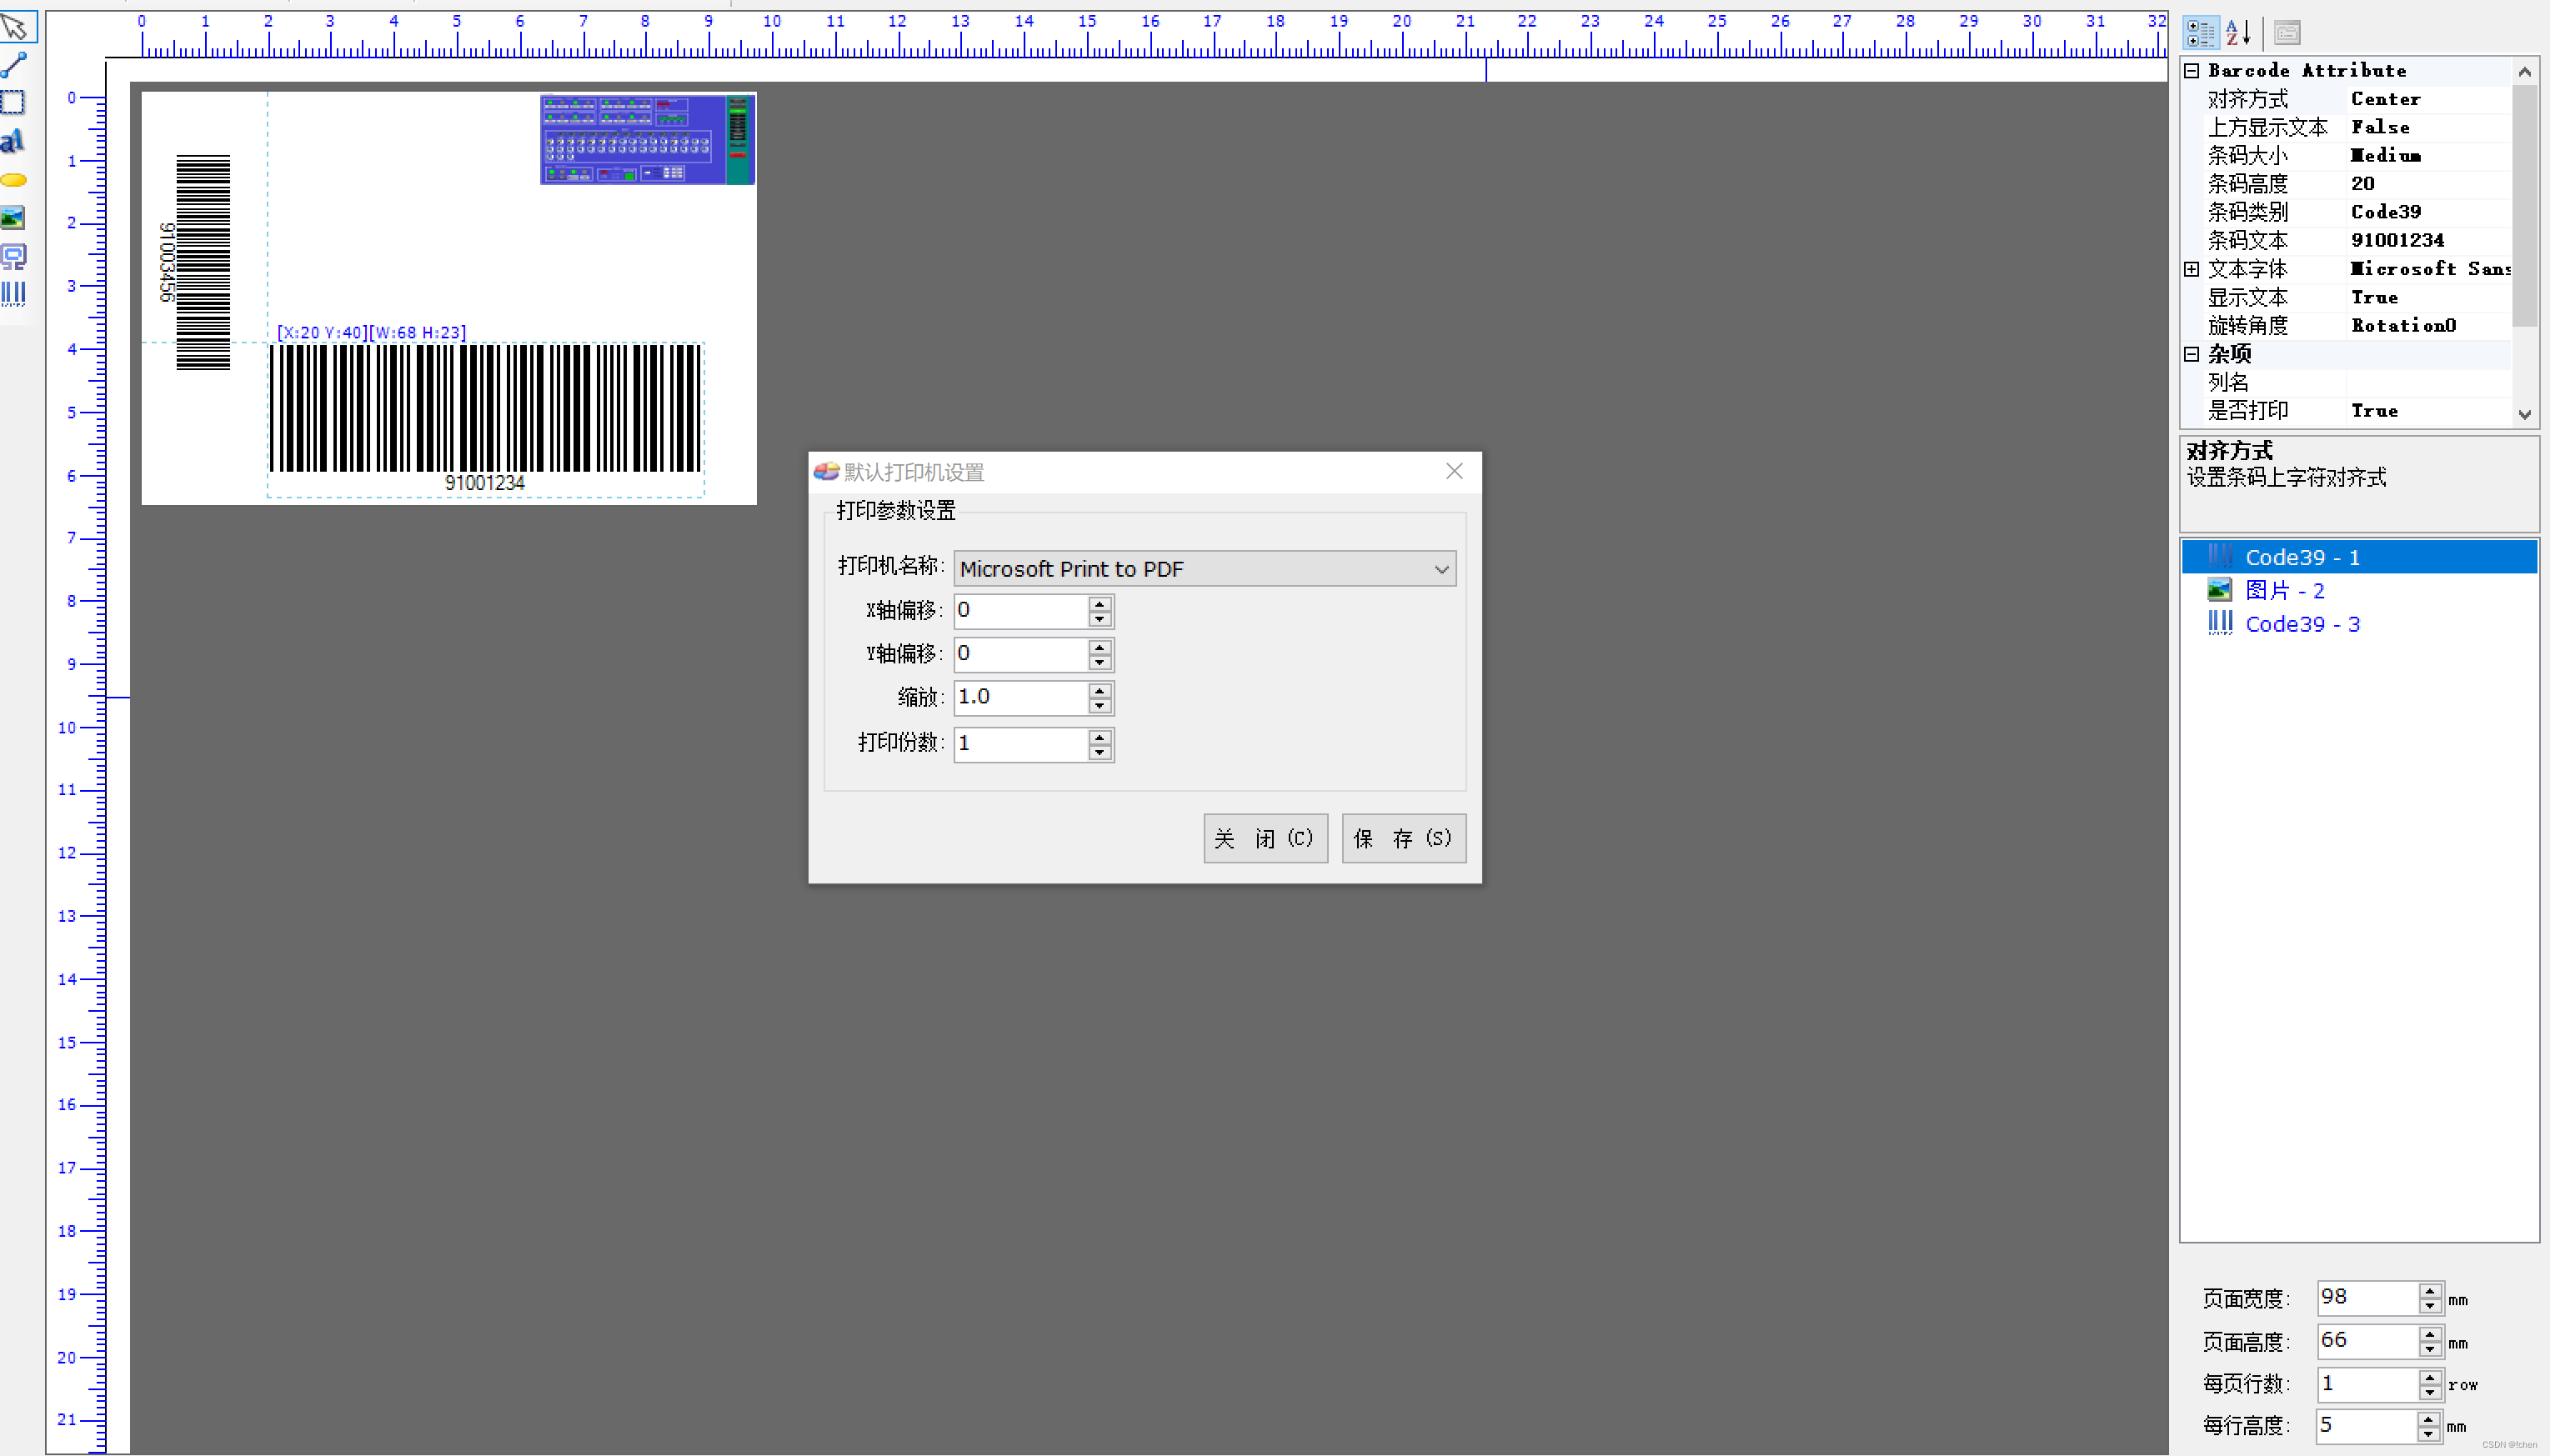This screenshot has width=2550, height=1456.
Task: Close the default printer settings dialog
Action: coord(1454,471)
